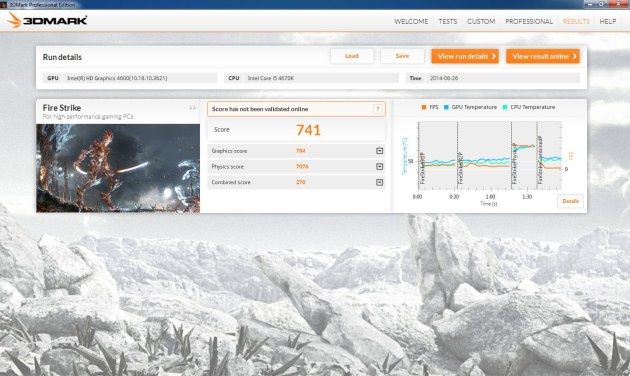
Task: Click the Run details heading
Action: [x=62, y=57]
